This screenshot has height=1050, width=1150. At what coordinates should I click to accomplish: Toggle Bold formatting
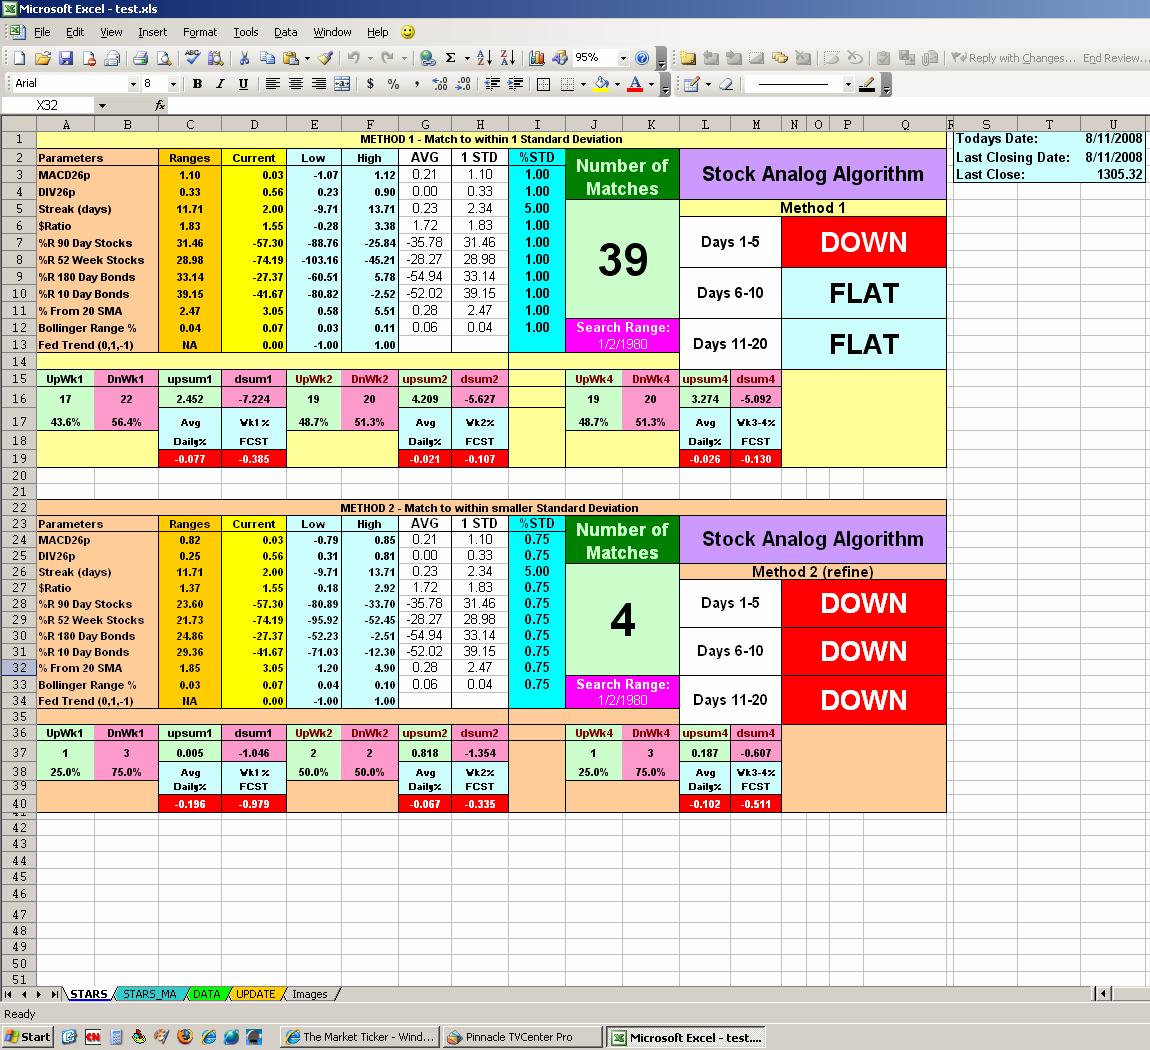click(197, 84)
